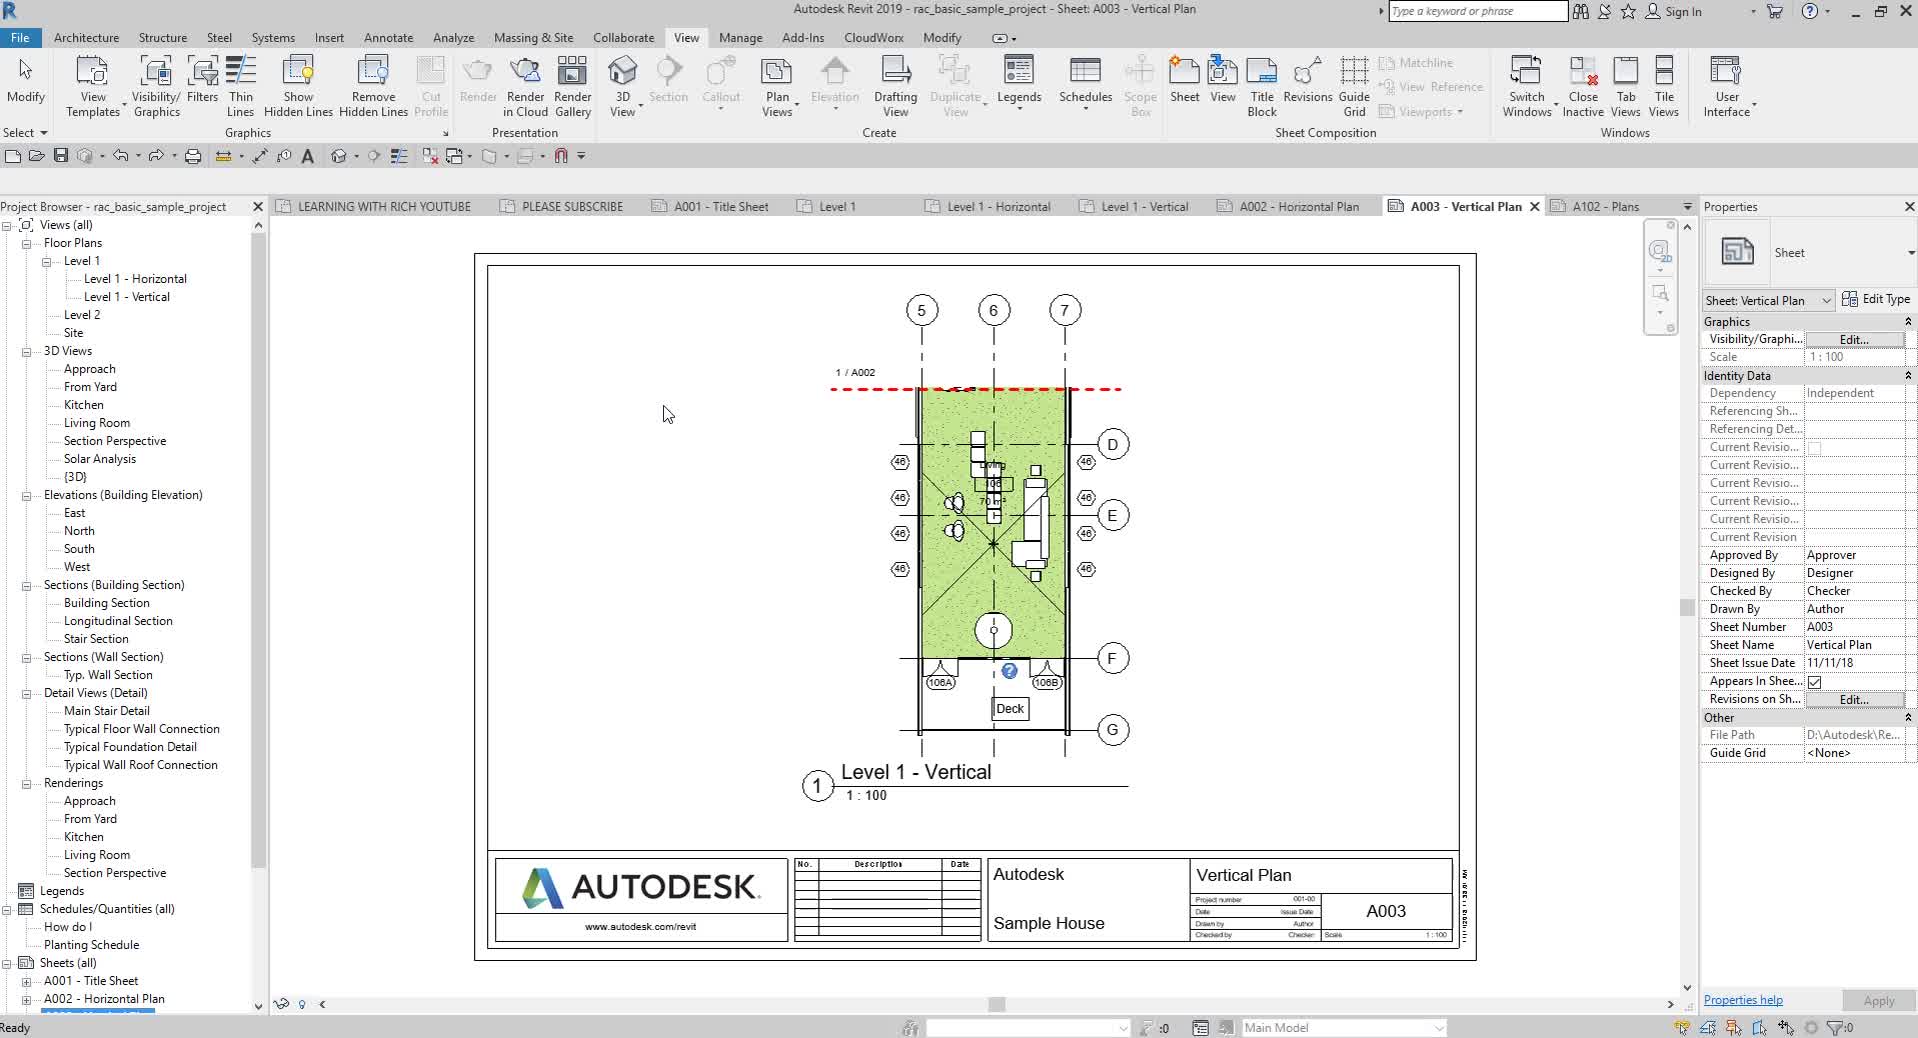Toggle Reveal Hidden Elements on status bar
This screenshot has width=1918, height=1038.
click(x=303, y=1005)
